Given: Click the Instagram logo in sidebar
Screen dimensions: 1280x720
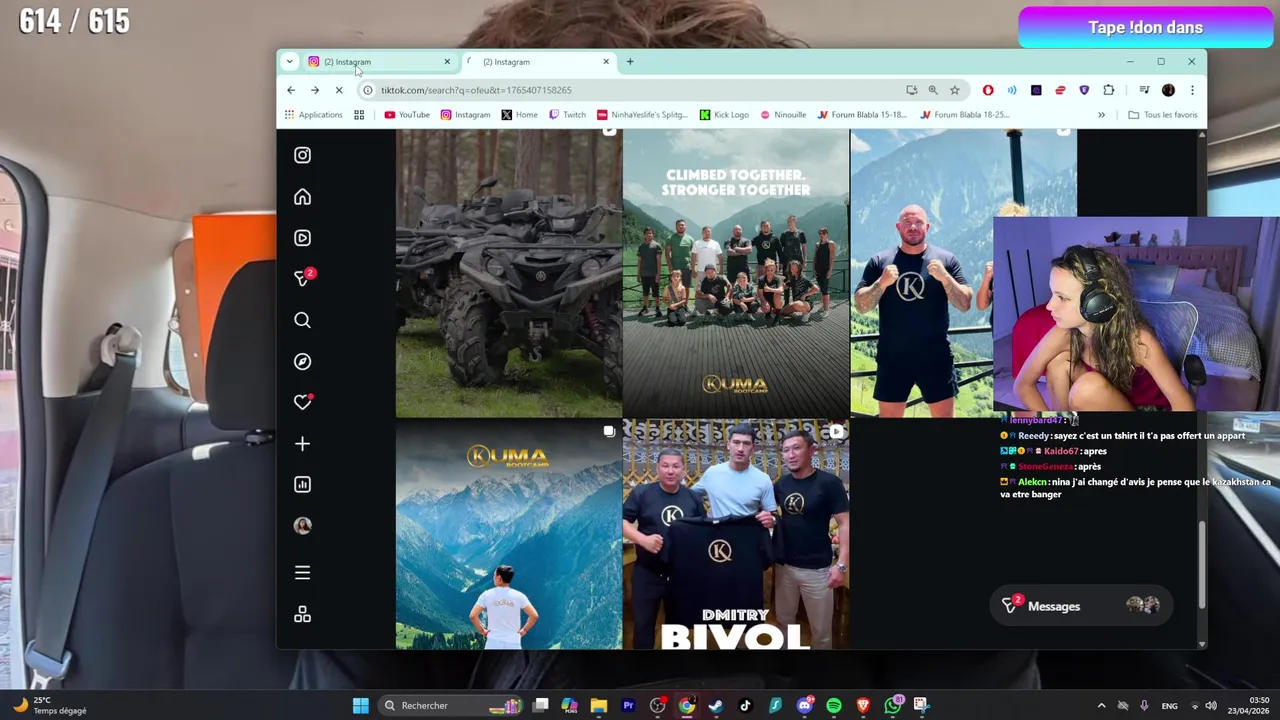Looking at the screenshot, I should (x=302, y=155).
